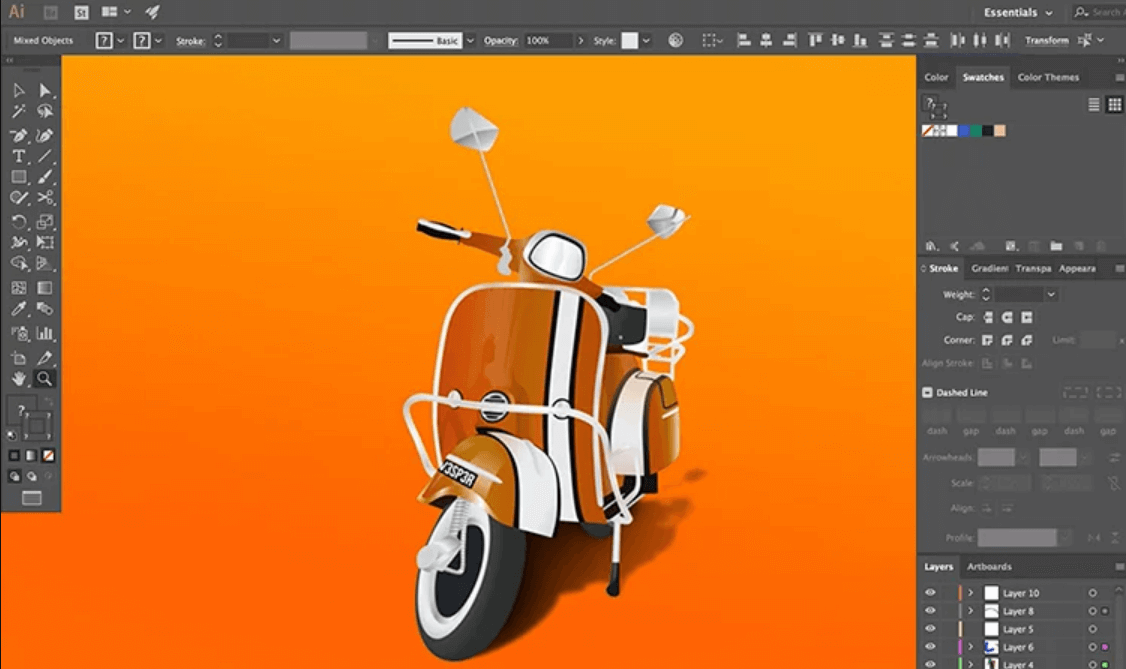Select the Scissors tool
The image size is (1126, 669).
[x=44, y=199]
